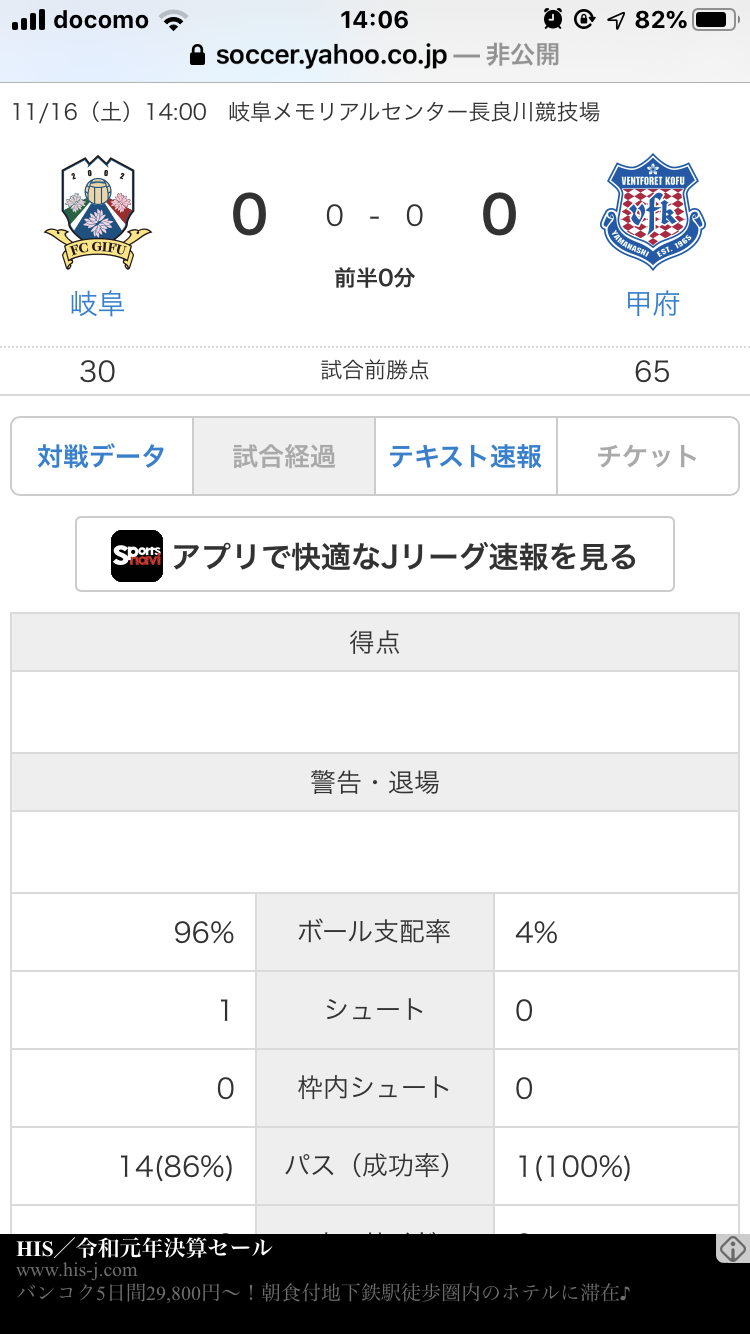This screenshot has width=750, height=1334.
Task: Tap the ad info icon on the banner
Action: pyautogui.click(x=733, y=1248)
